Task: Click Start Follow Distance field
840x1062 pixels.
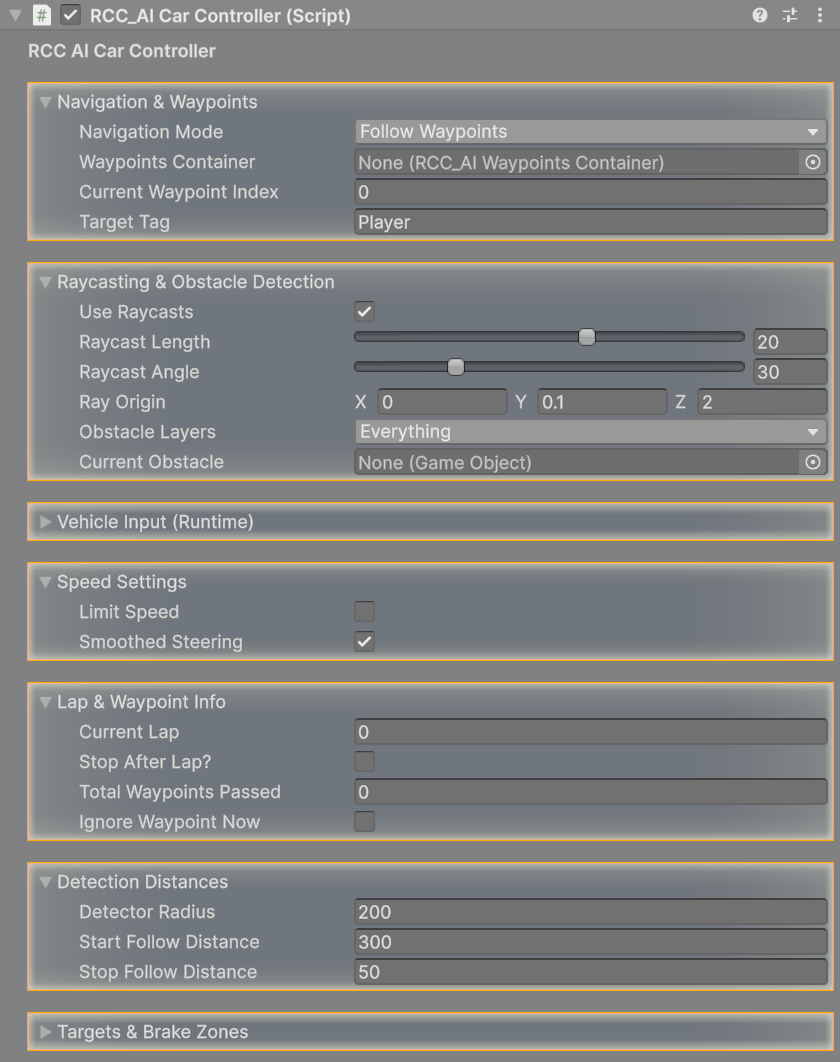Action: coord(591,941)
